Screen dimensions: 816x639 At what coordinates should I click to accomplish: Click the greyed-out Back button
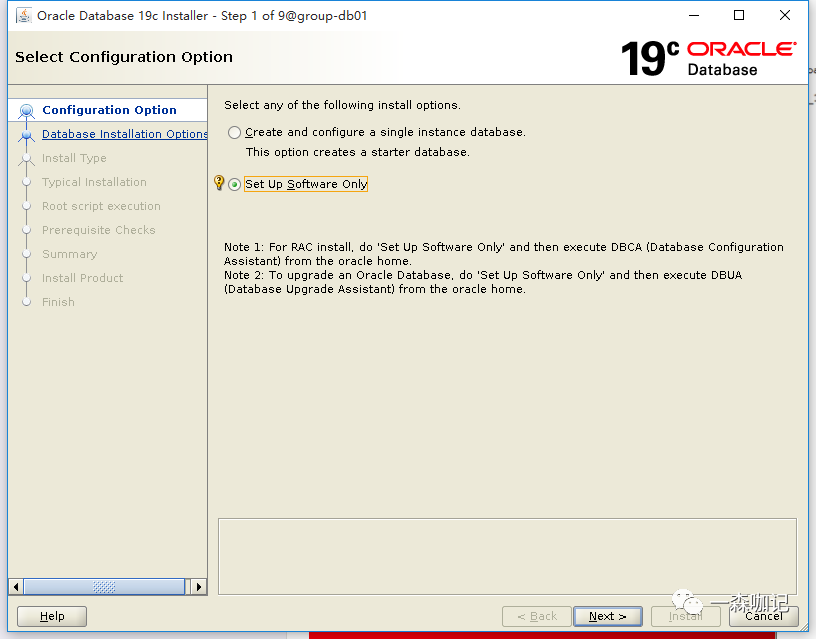tap(537, 616)
